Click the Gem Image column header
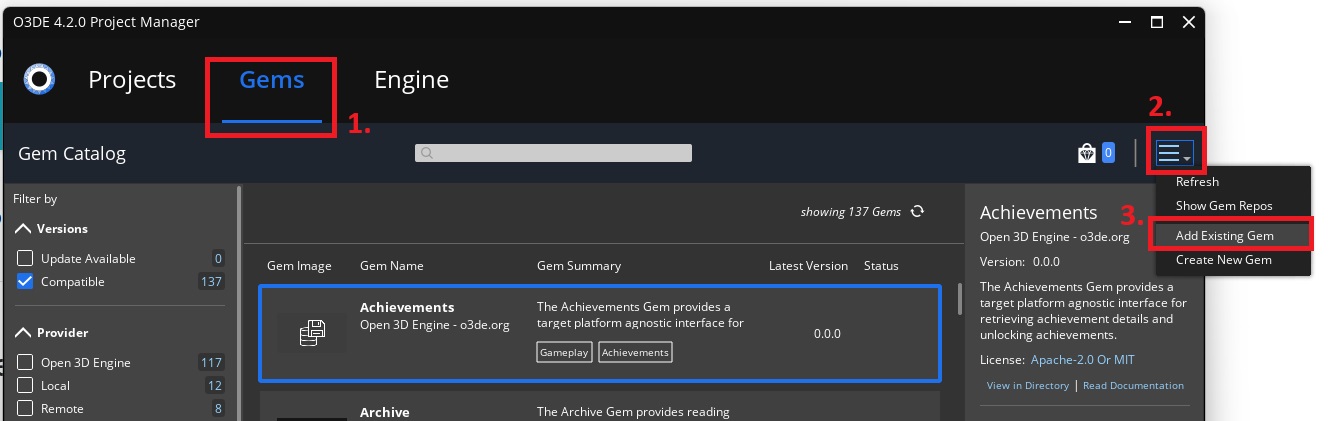 (x=299, y=265)
